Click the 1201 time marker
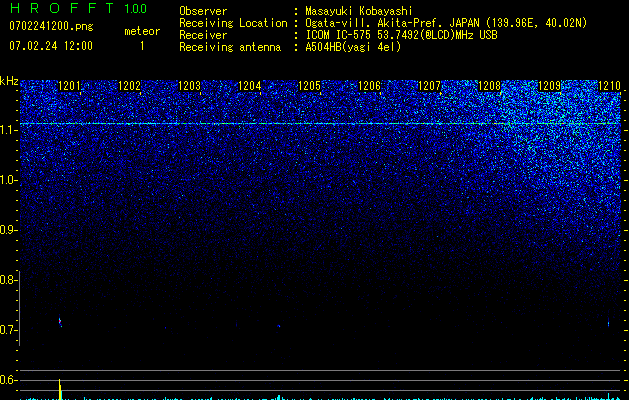The image size is (629, 400). click(69, 85)
